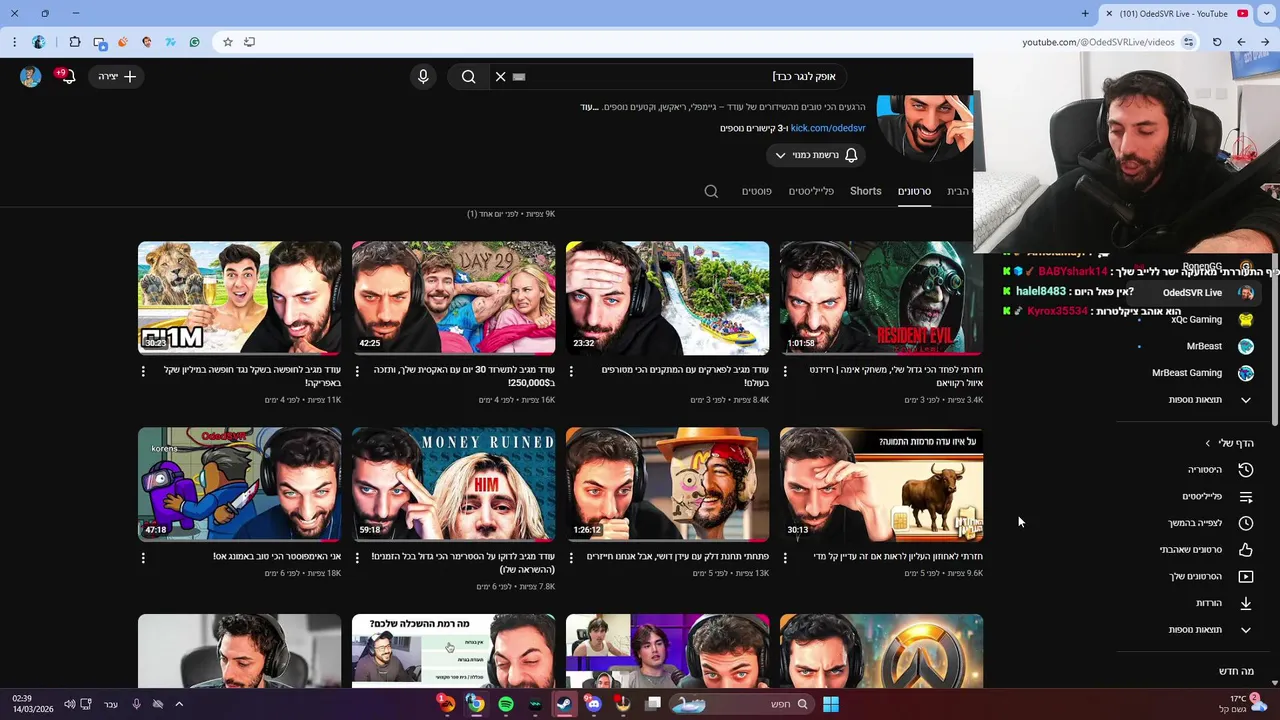This screenshot has width=1280, height=720.
Task: Bookmark this page with the star icon
Action: [x=228, y=42]
